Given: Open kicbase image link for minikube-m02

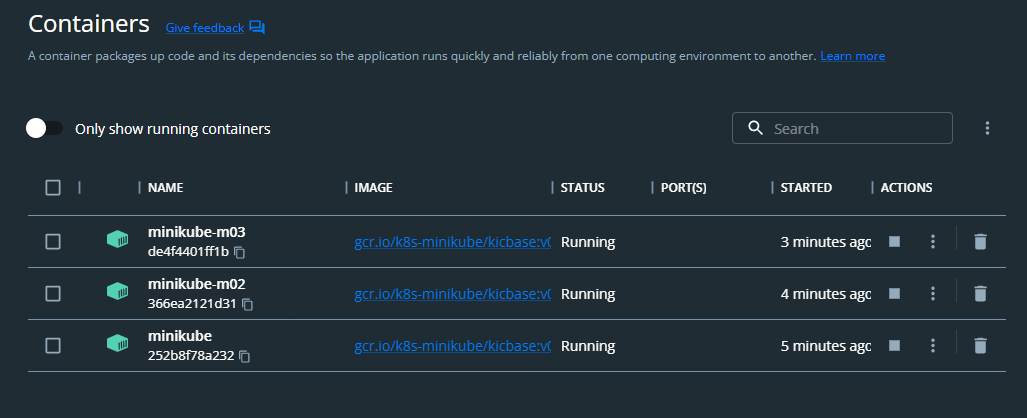Looking at the screenshot, I should coord(453,294).
